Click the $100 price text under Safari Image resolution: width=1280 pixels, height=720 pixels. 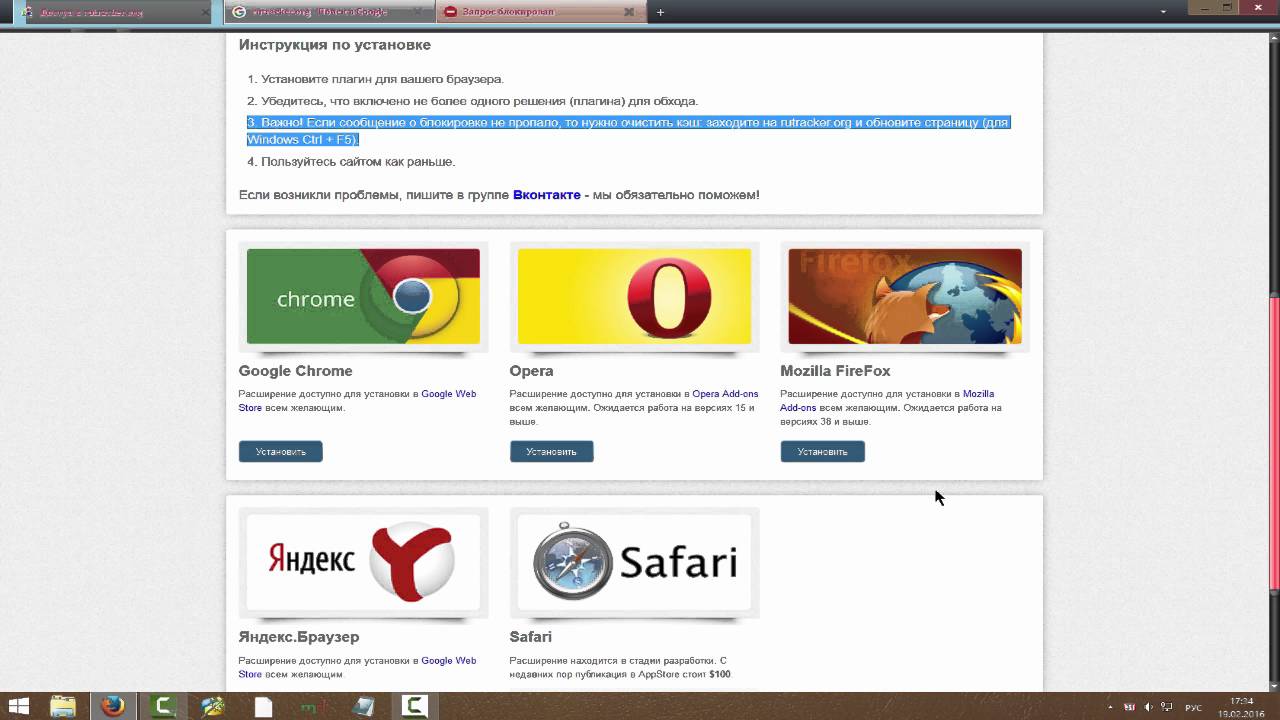coord(719,674)
